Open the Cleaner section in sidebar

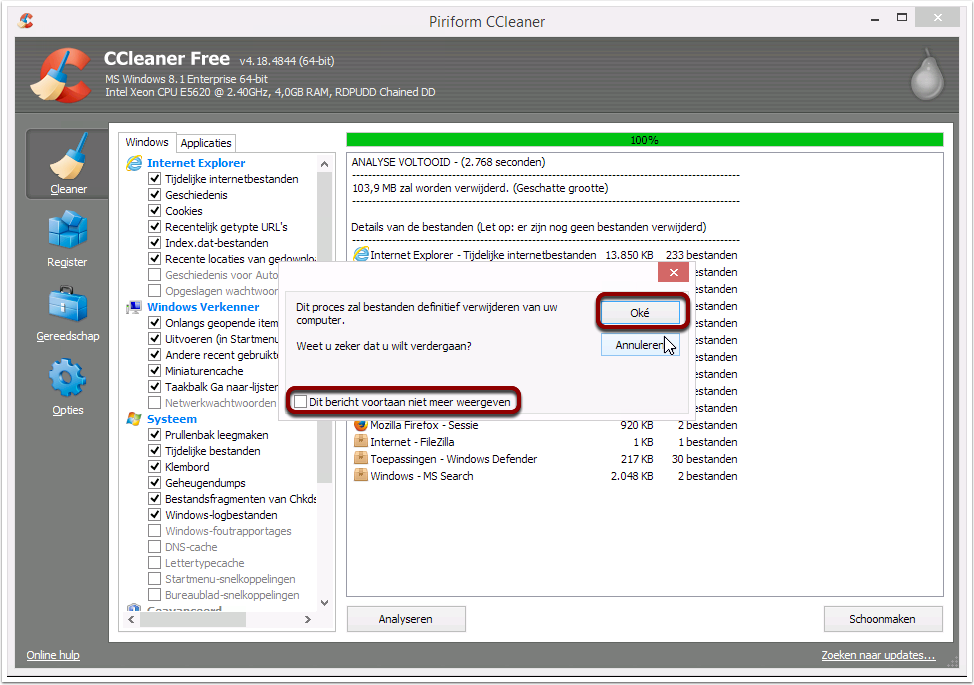point(68,165)
